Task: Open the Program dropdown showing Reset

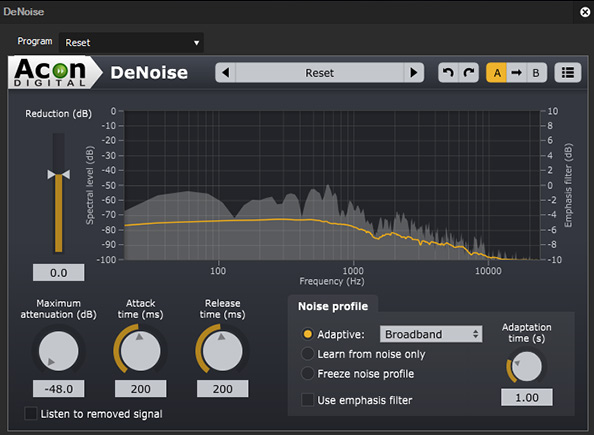Action: tap(131, 42)
